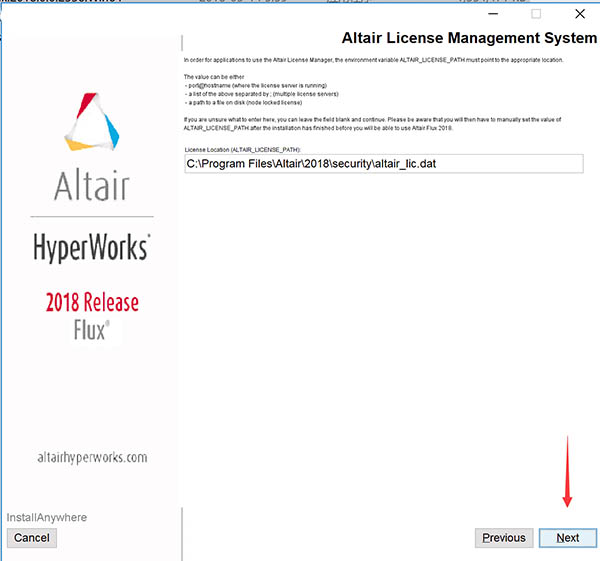
Task: Click the altairhyperworks.com text
Action: coord(92,457)
